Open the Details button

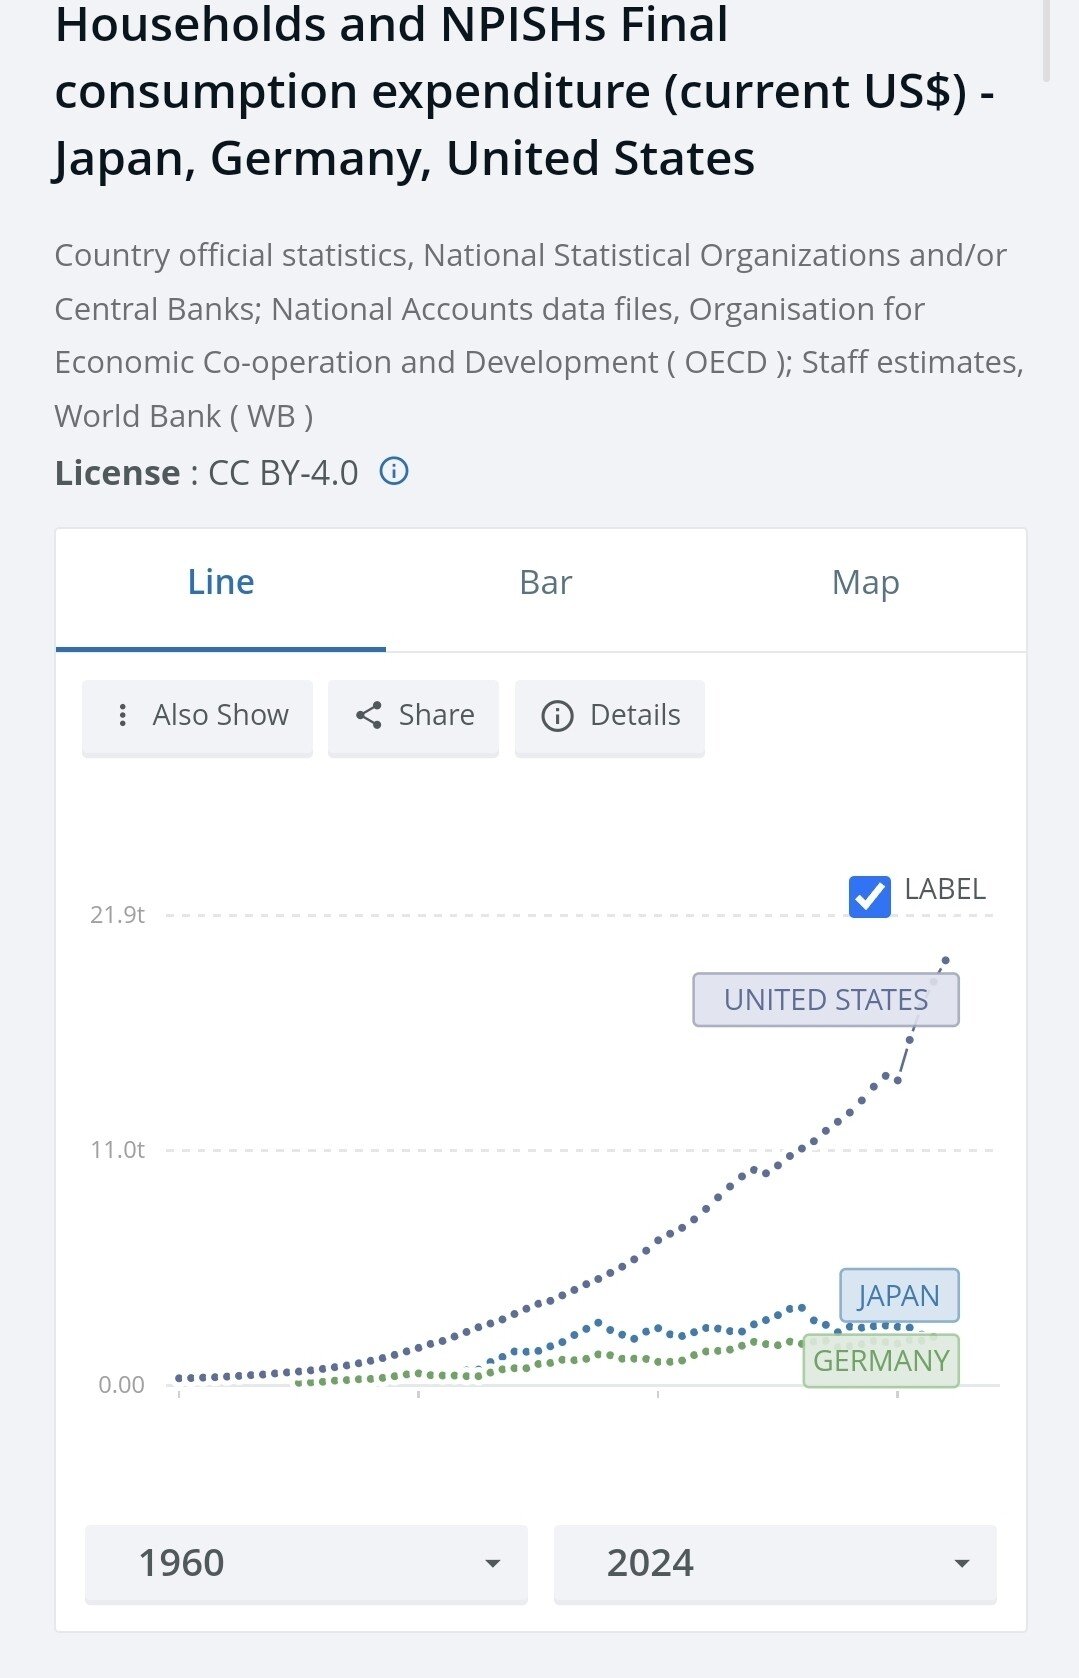pyautogui.click(x=610, y=716)
